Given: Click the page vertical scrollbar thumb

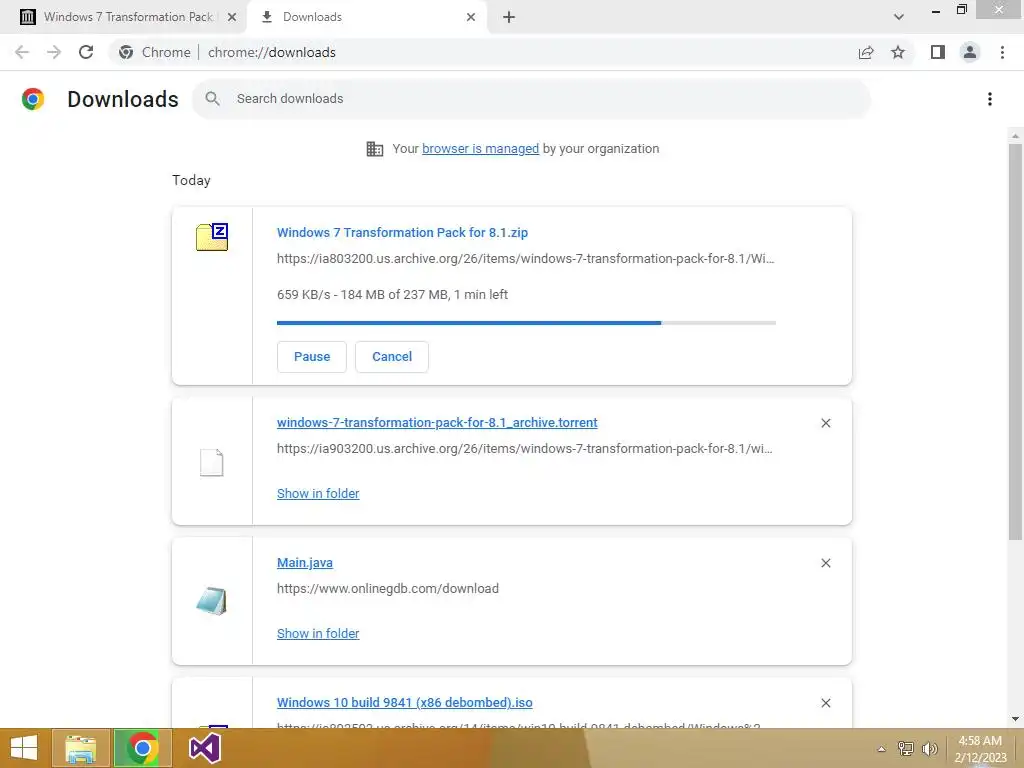Looking at the screenshot, I should [1015, 342].
